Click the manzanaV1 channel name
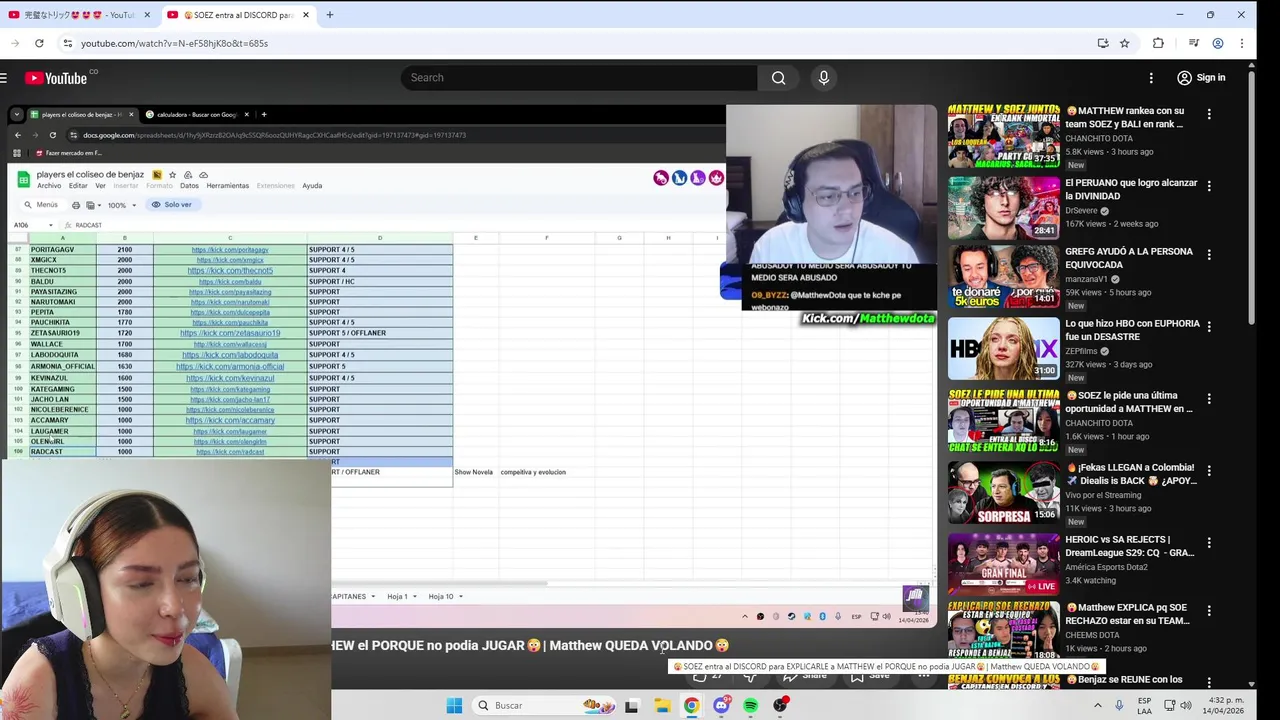The image size is (1280, 720). 1088,279
